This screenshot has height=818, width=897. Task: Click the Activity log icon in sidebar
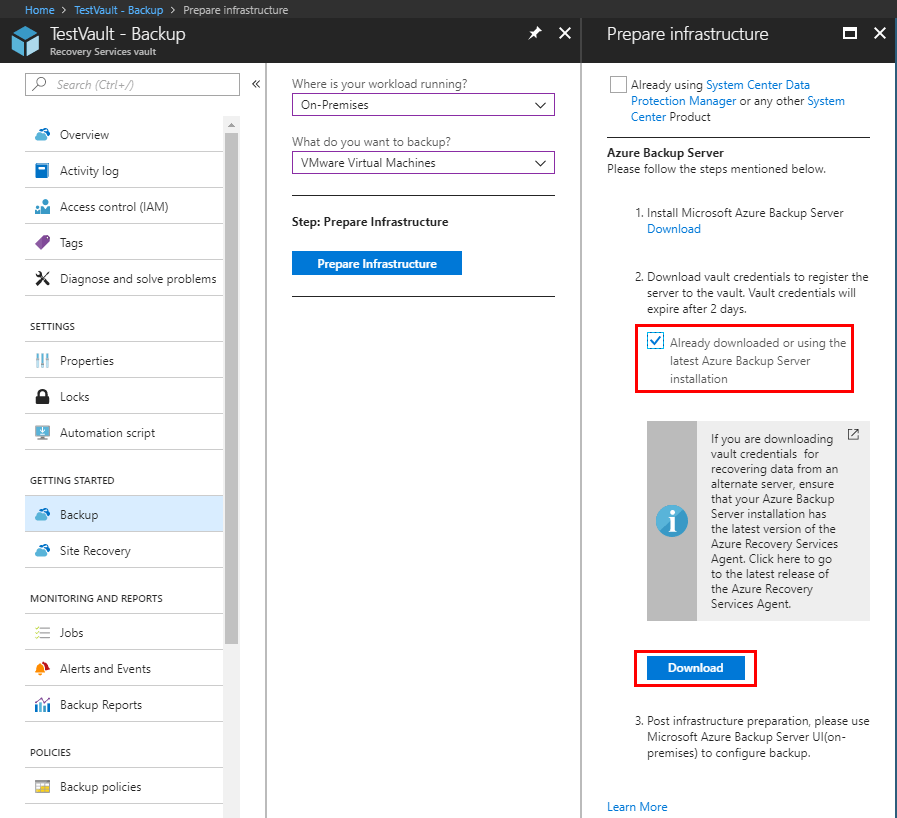[42, 171]
